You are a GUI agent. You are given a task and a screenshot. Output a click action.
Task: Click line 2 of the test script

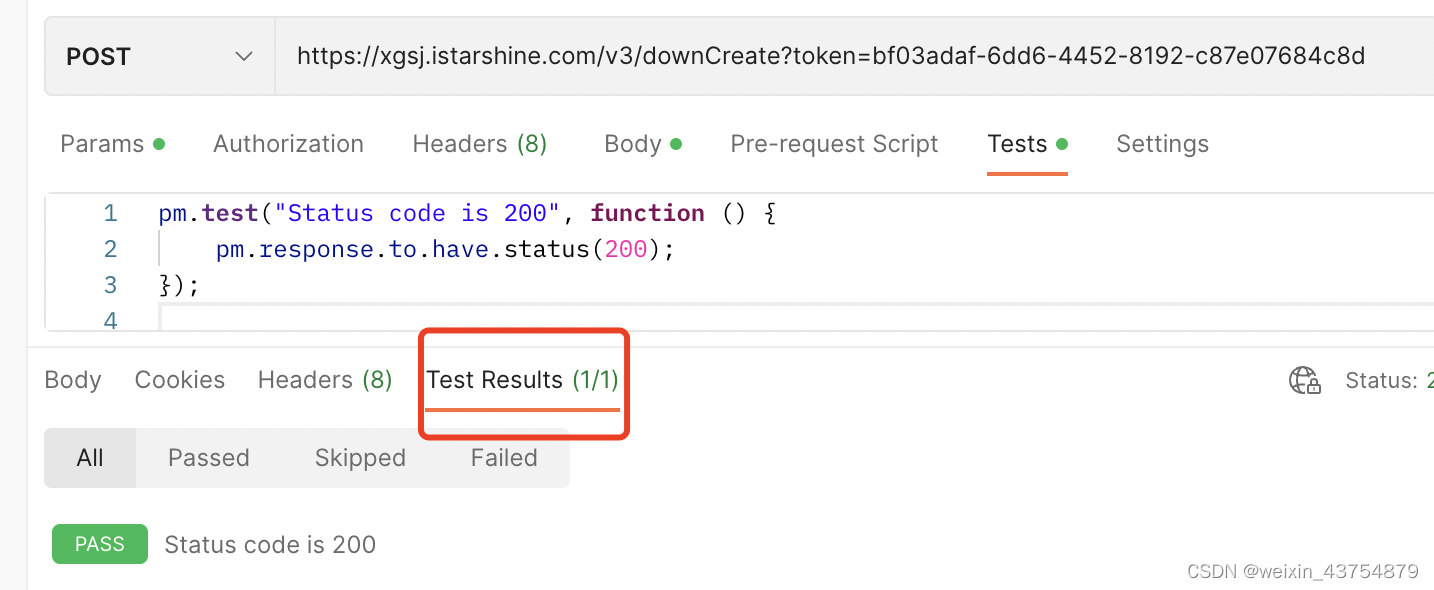coord(446,249)
